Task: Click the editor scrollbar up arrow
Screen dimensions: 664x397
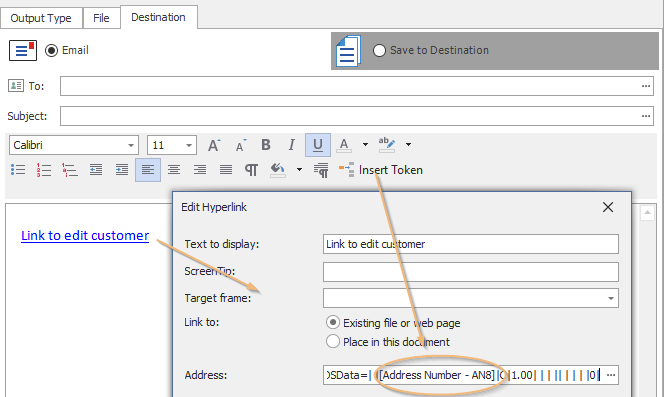Action: [x=647, y=213]
